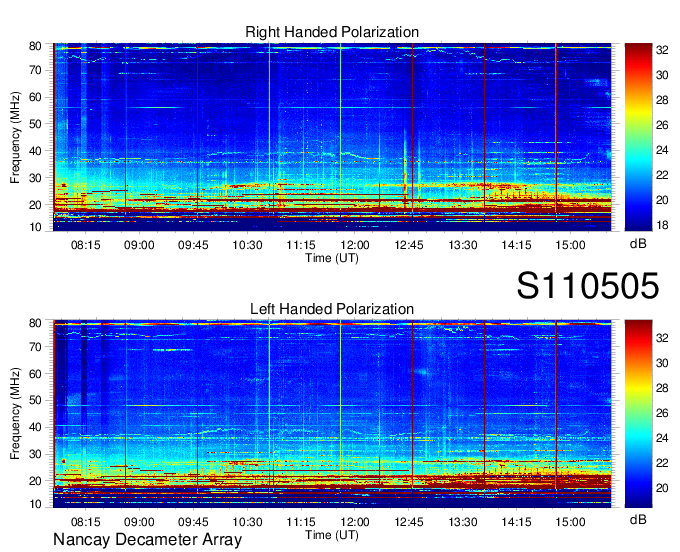680x552 pixels.
Task: Click the 'Left Handed Polarization' plot title
Action: point(332,309)
